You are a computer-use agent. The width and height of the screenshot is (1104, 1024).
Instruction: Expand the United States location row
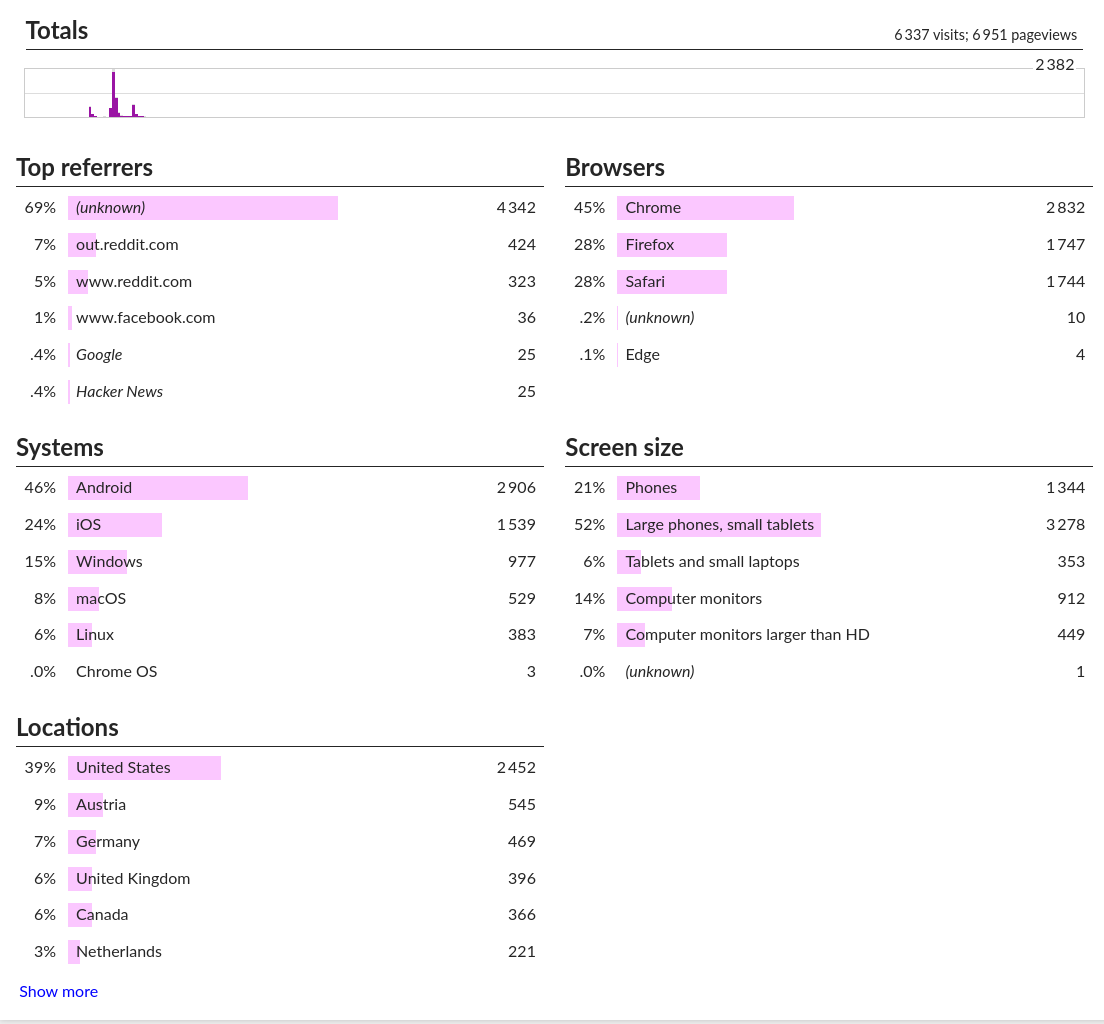[123, 768]
